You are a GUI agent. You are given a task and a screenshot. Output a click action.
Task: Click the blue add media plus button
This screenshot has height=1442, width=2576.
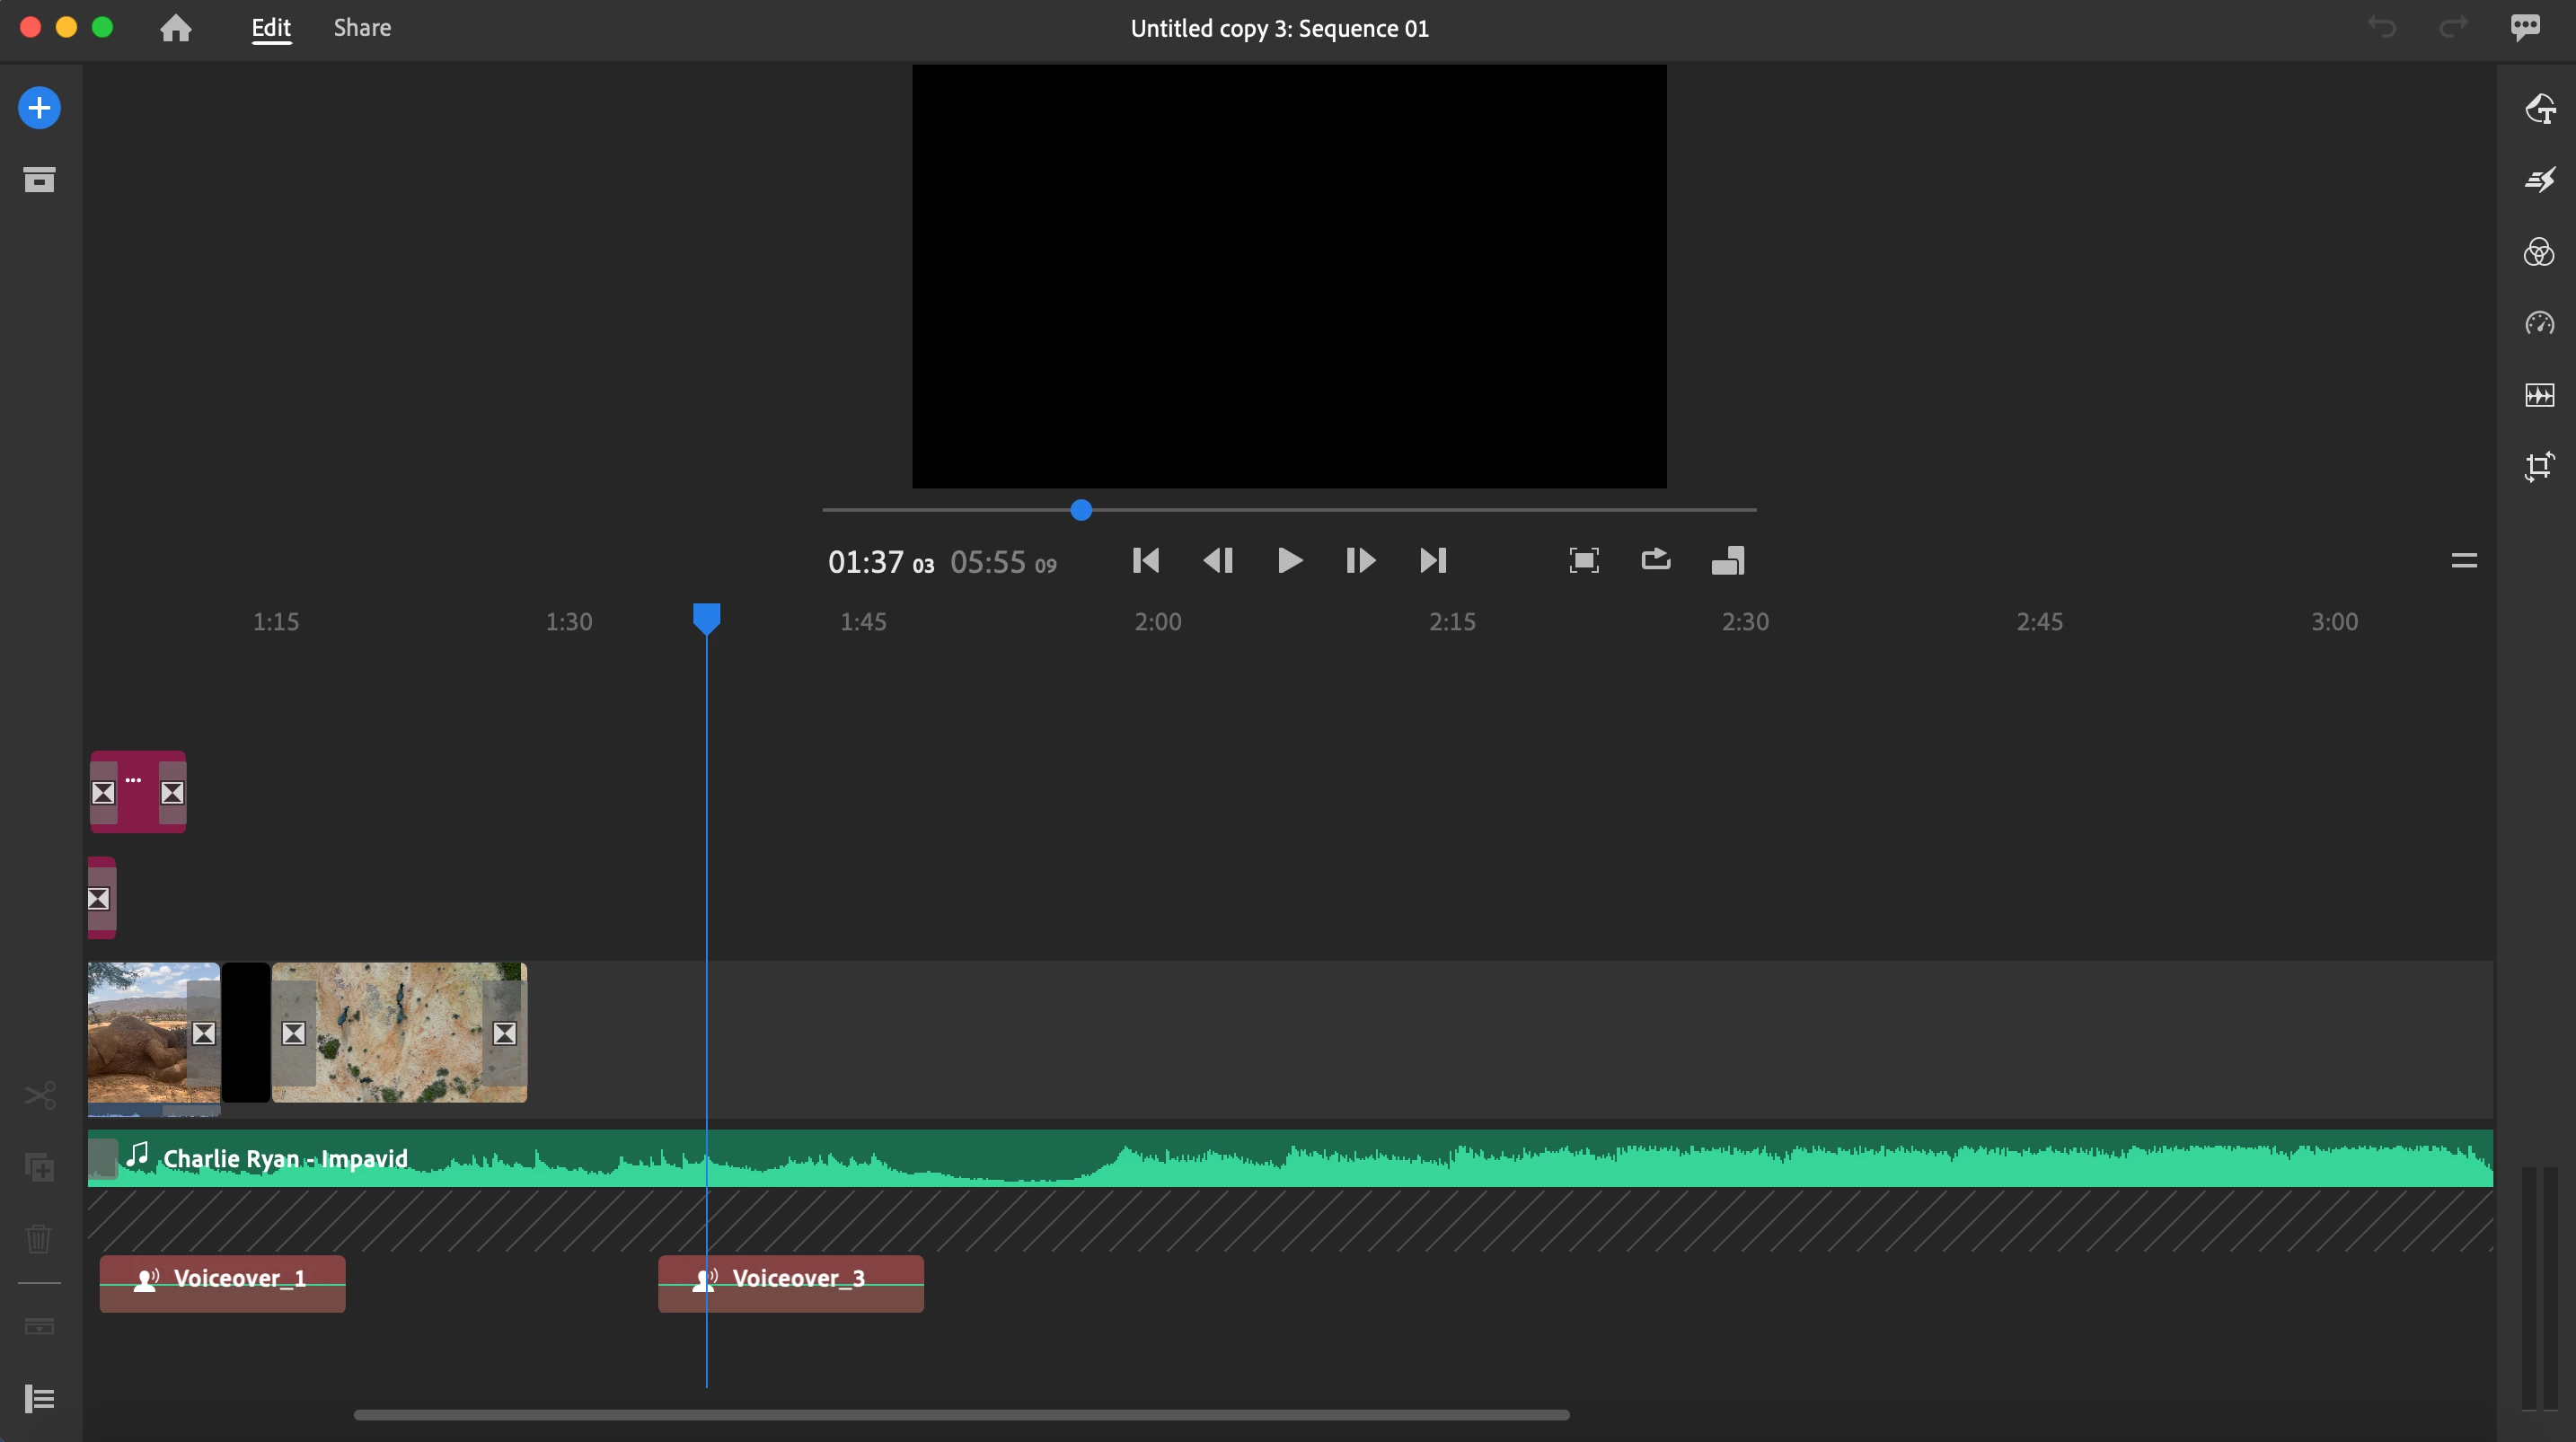[x=40, y=108]
